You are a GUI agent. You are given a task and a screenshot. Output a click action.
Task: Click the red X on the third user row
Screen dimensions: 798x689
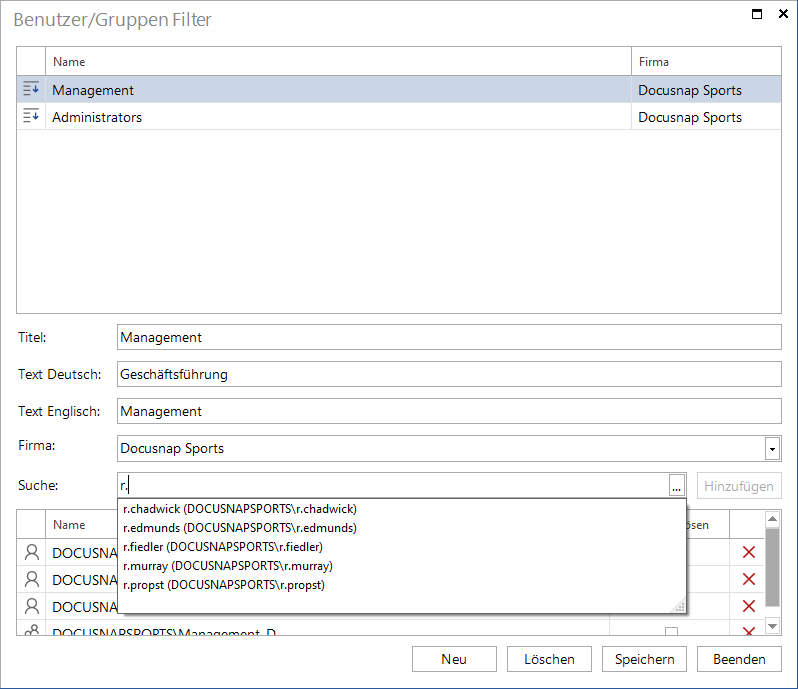click(x=748, y=606)
